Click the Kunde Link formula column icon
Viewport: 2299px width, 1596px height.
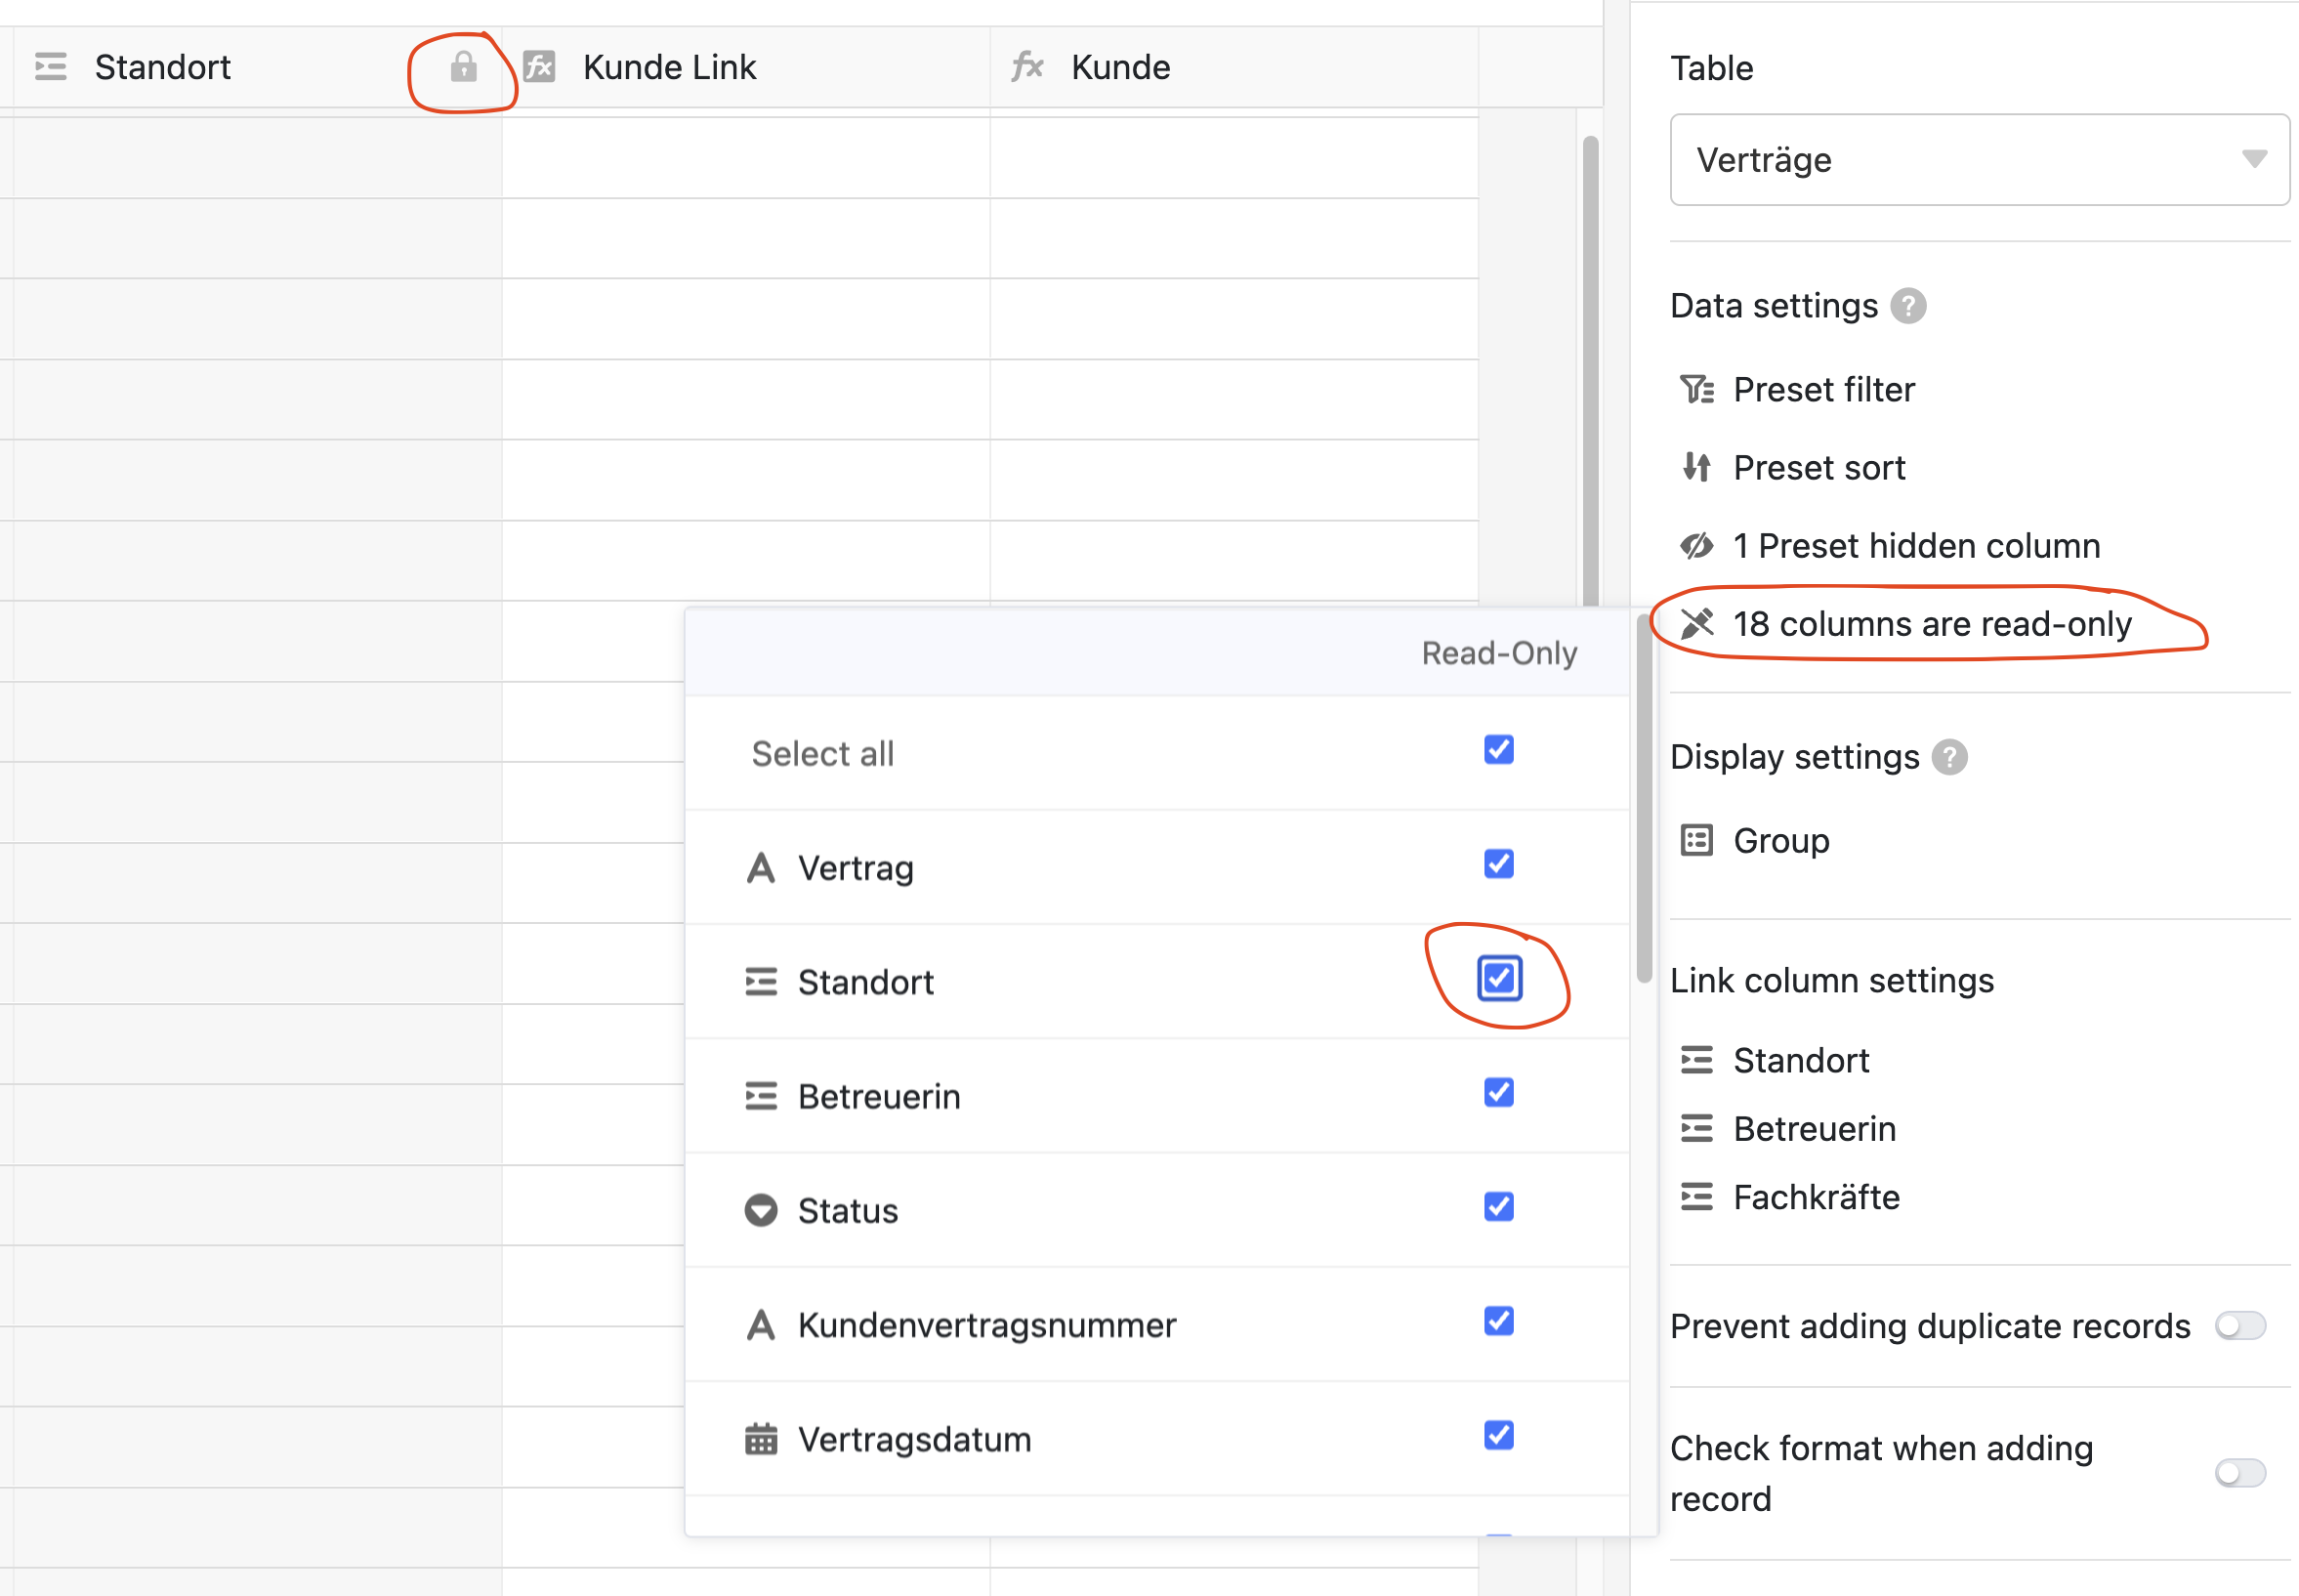click(540, 67)
